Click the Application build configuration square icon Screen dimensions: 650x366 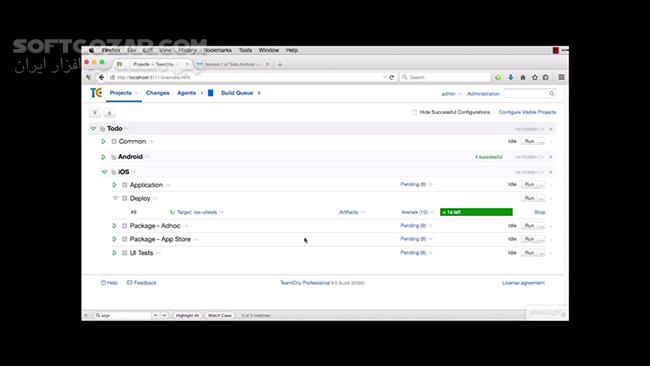coord(125,185)
